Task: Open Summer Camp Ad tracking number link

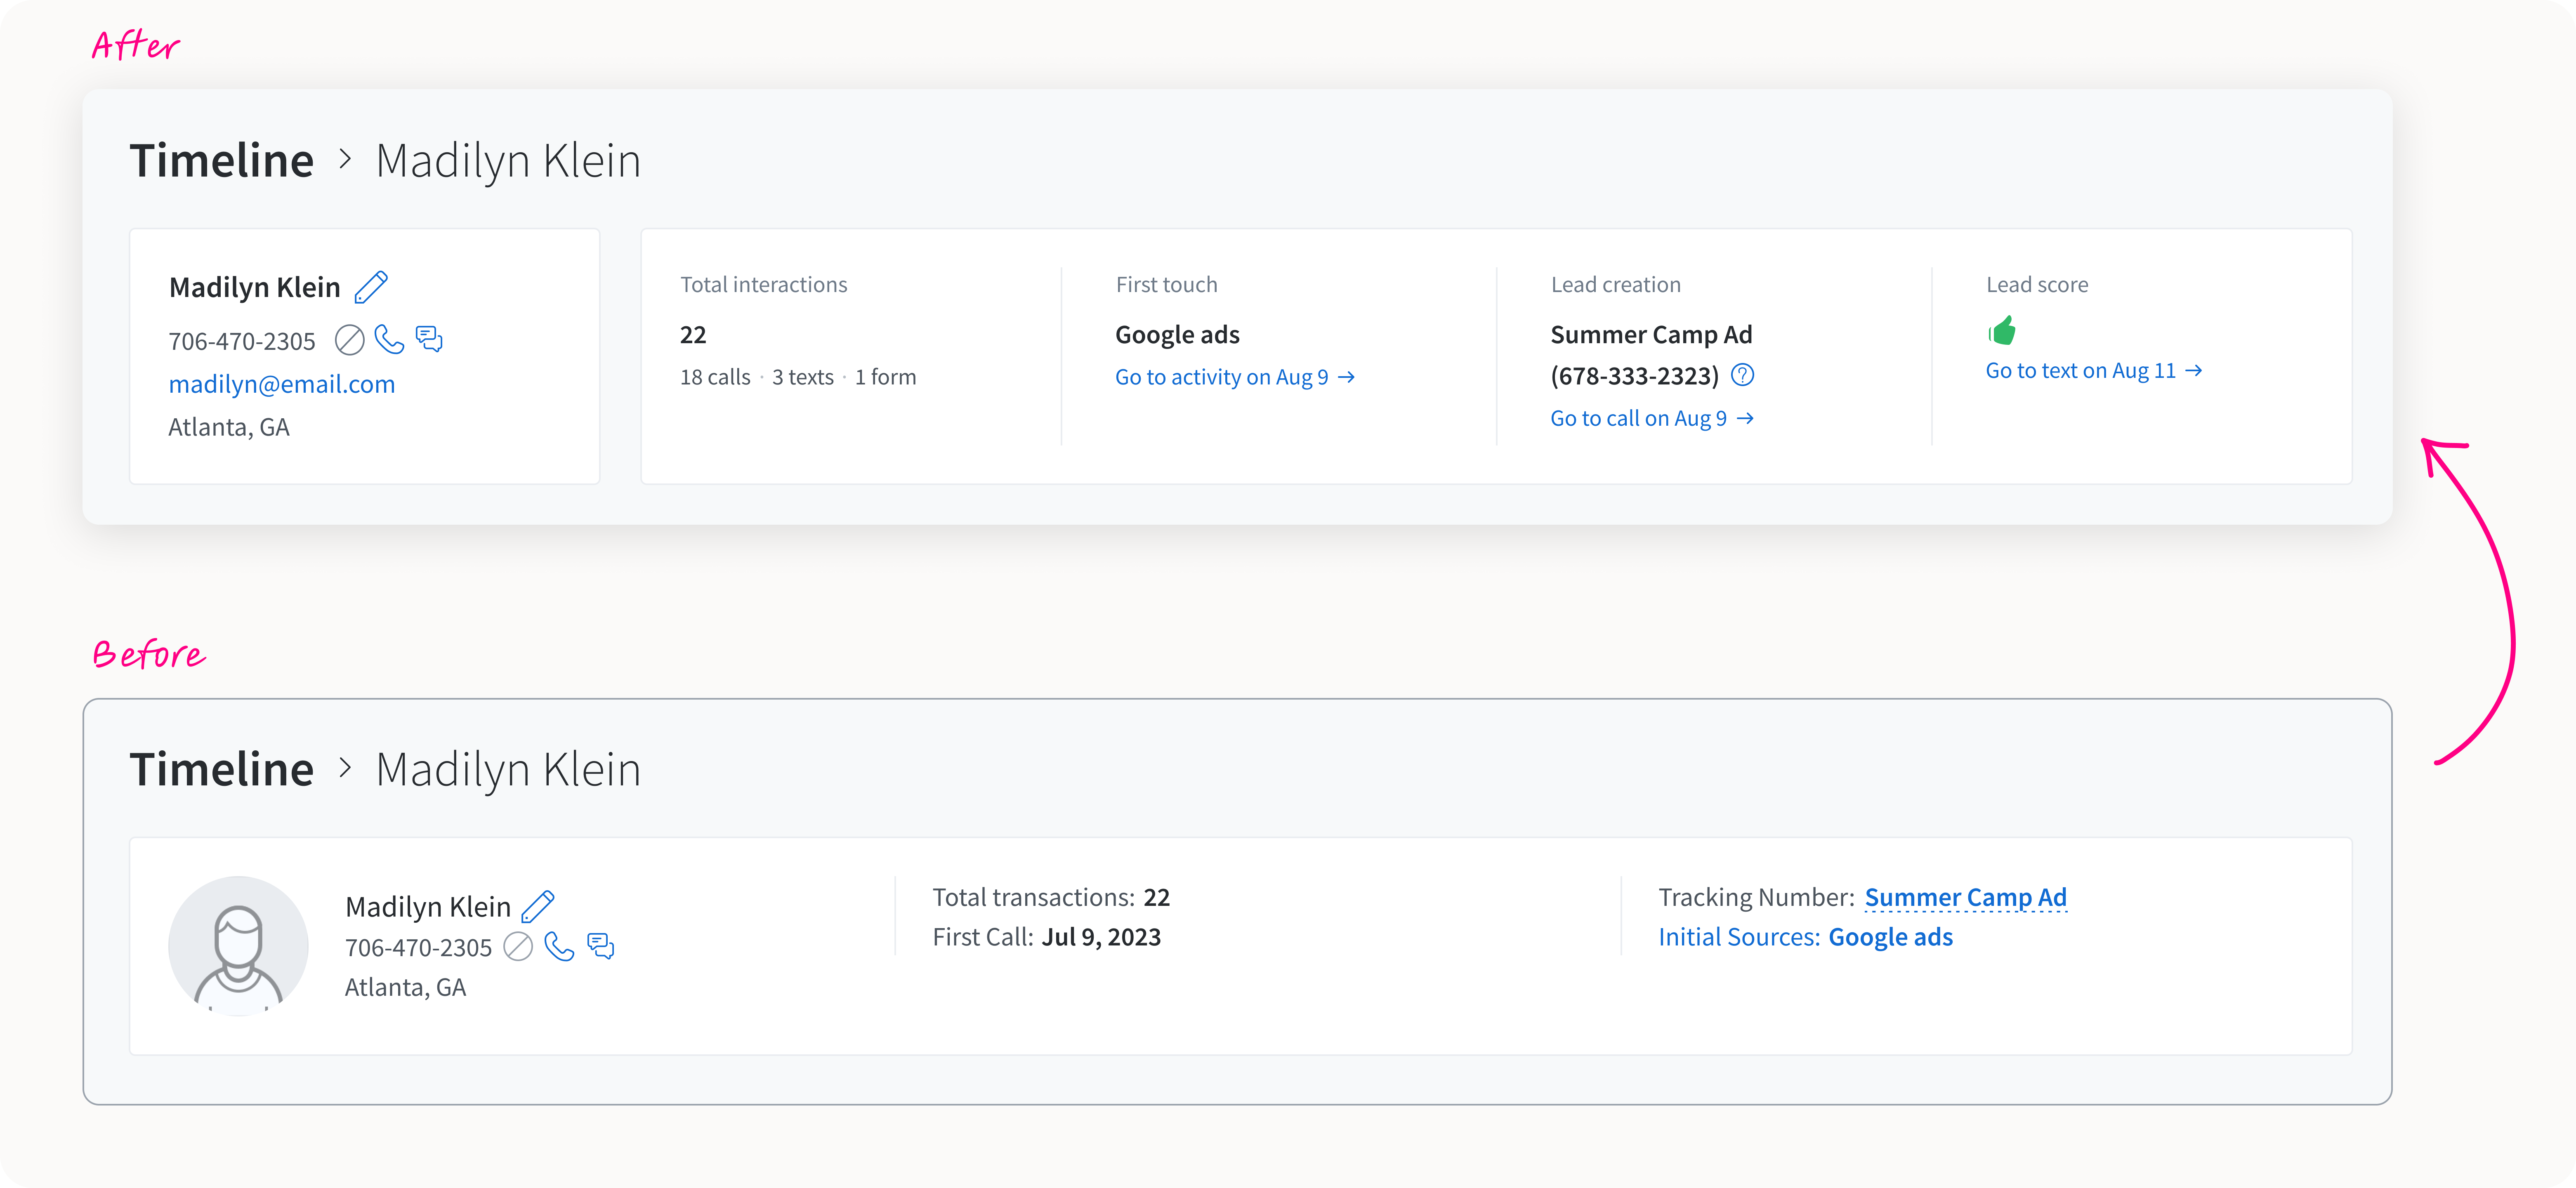Action: pos(1965,897)
